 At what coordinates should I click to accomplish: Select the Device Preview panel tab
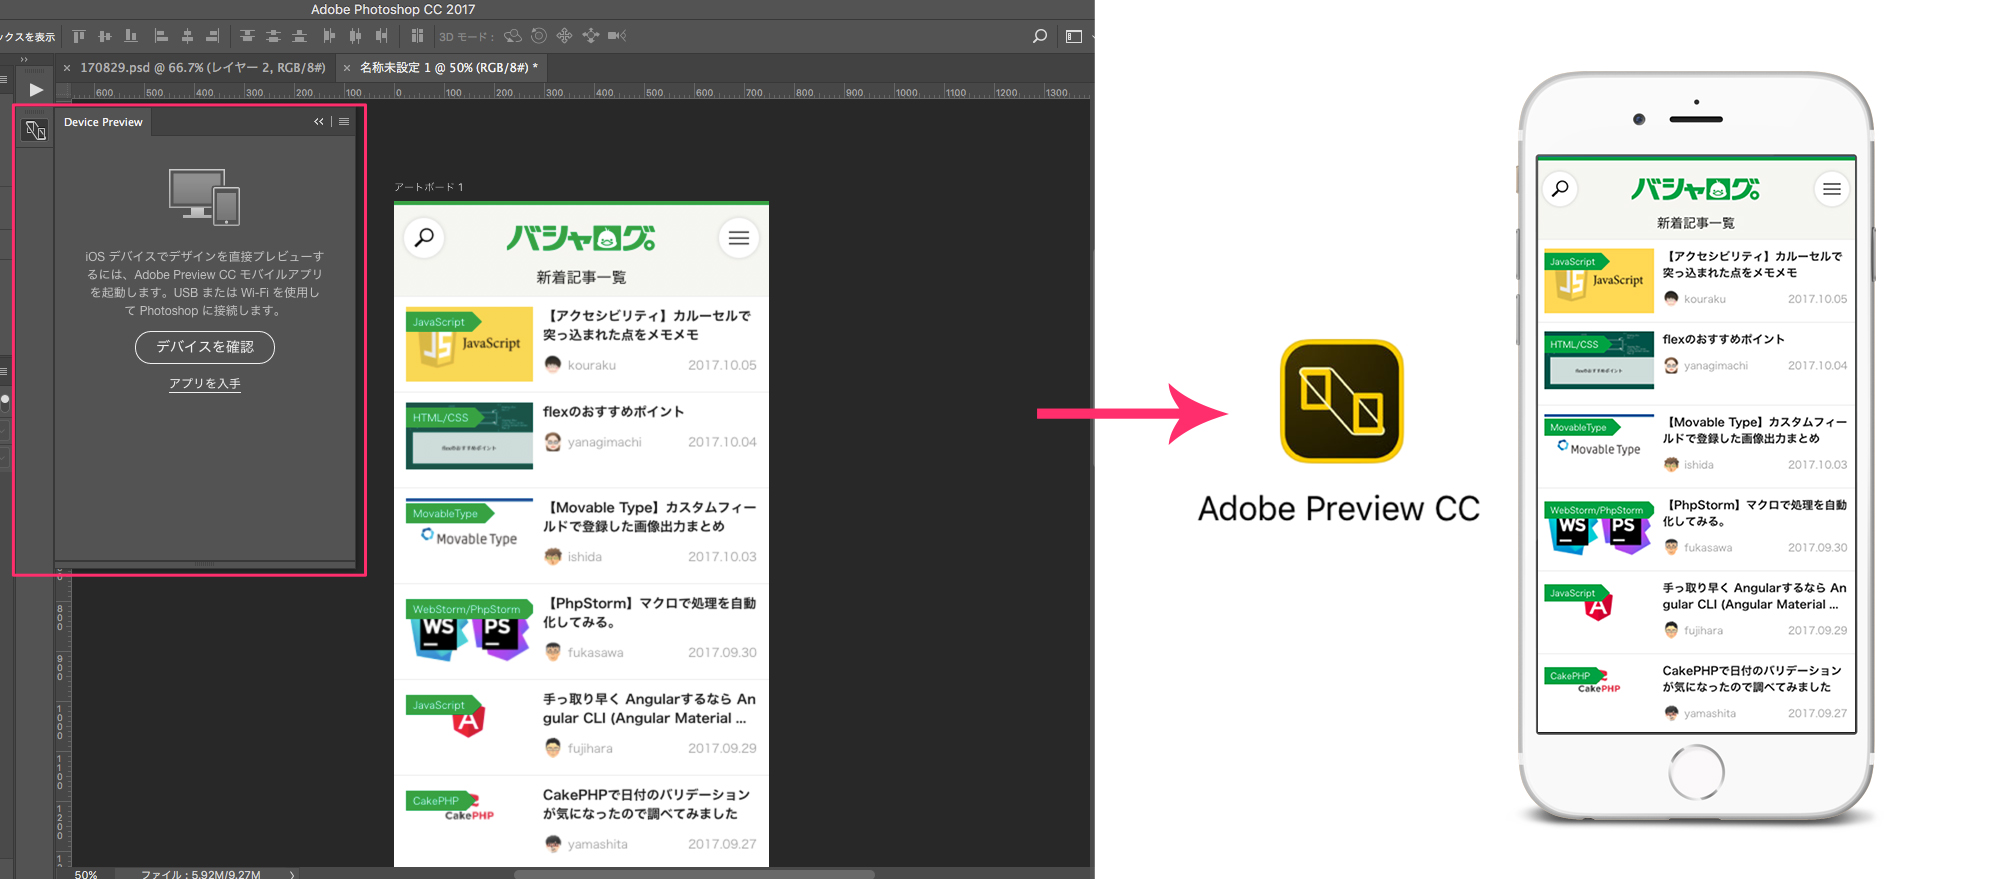pyautogui.click(x=103, y=122)
